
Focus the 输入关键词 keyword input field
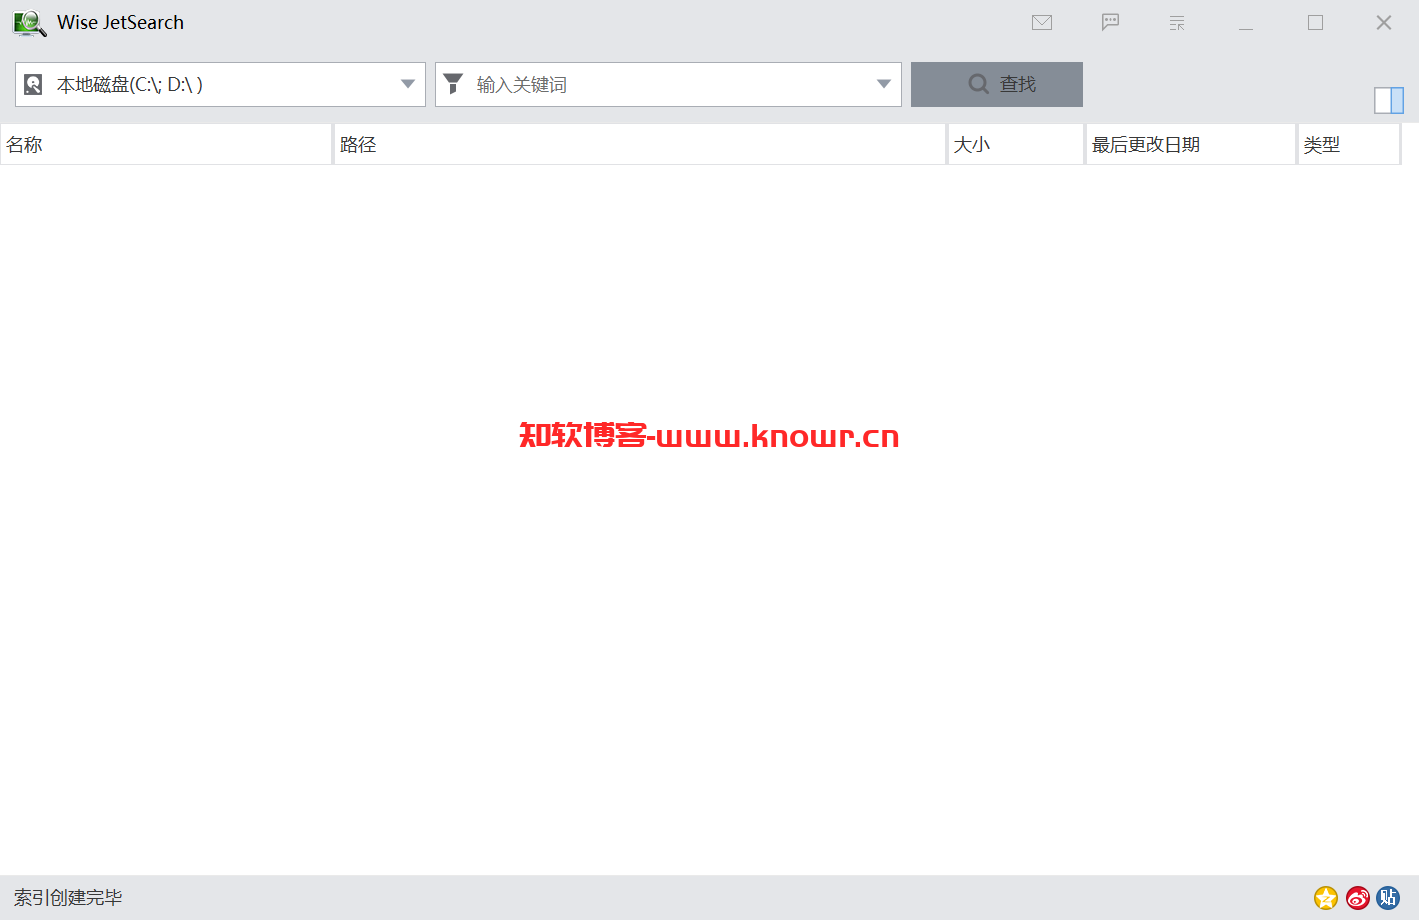(668, 85)
